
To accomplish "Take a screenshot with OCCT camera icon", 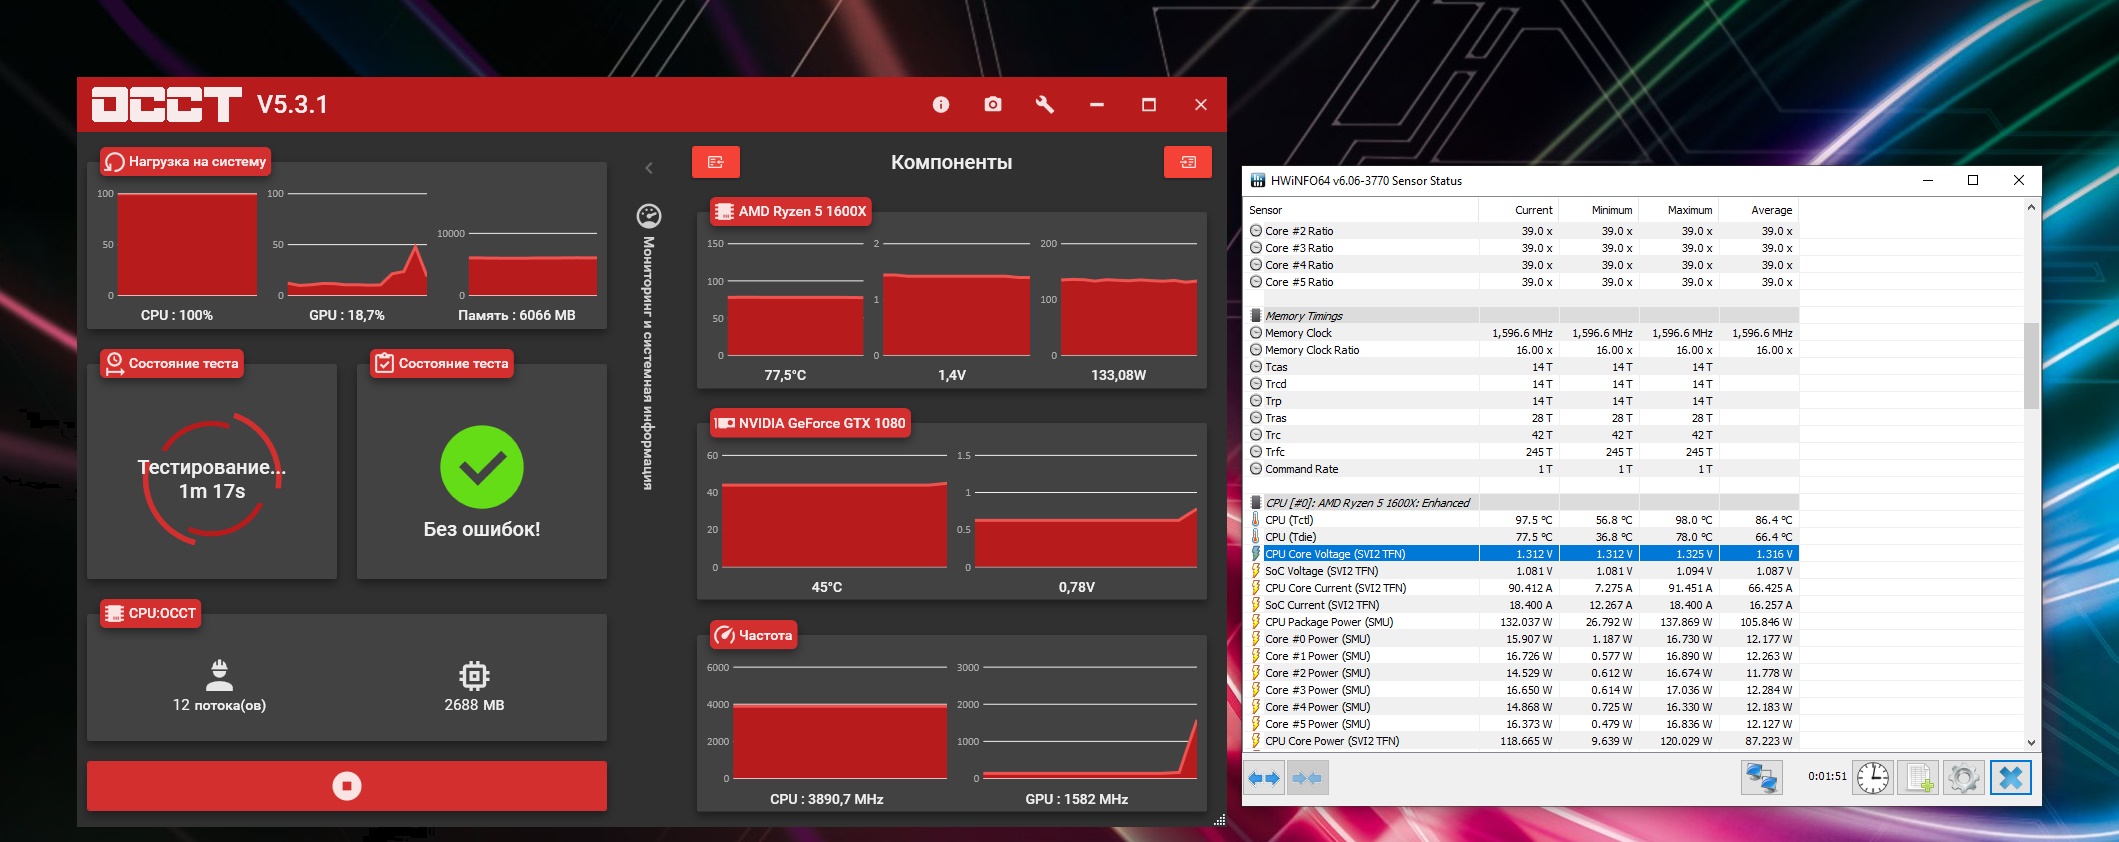I will pos(993,105).
